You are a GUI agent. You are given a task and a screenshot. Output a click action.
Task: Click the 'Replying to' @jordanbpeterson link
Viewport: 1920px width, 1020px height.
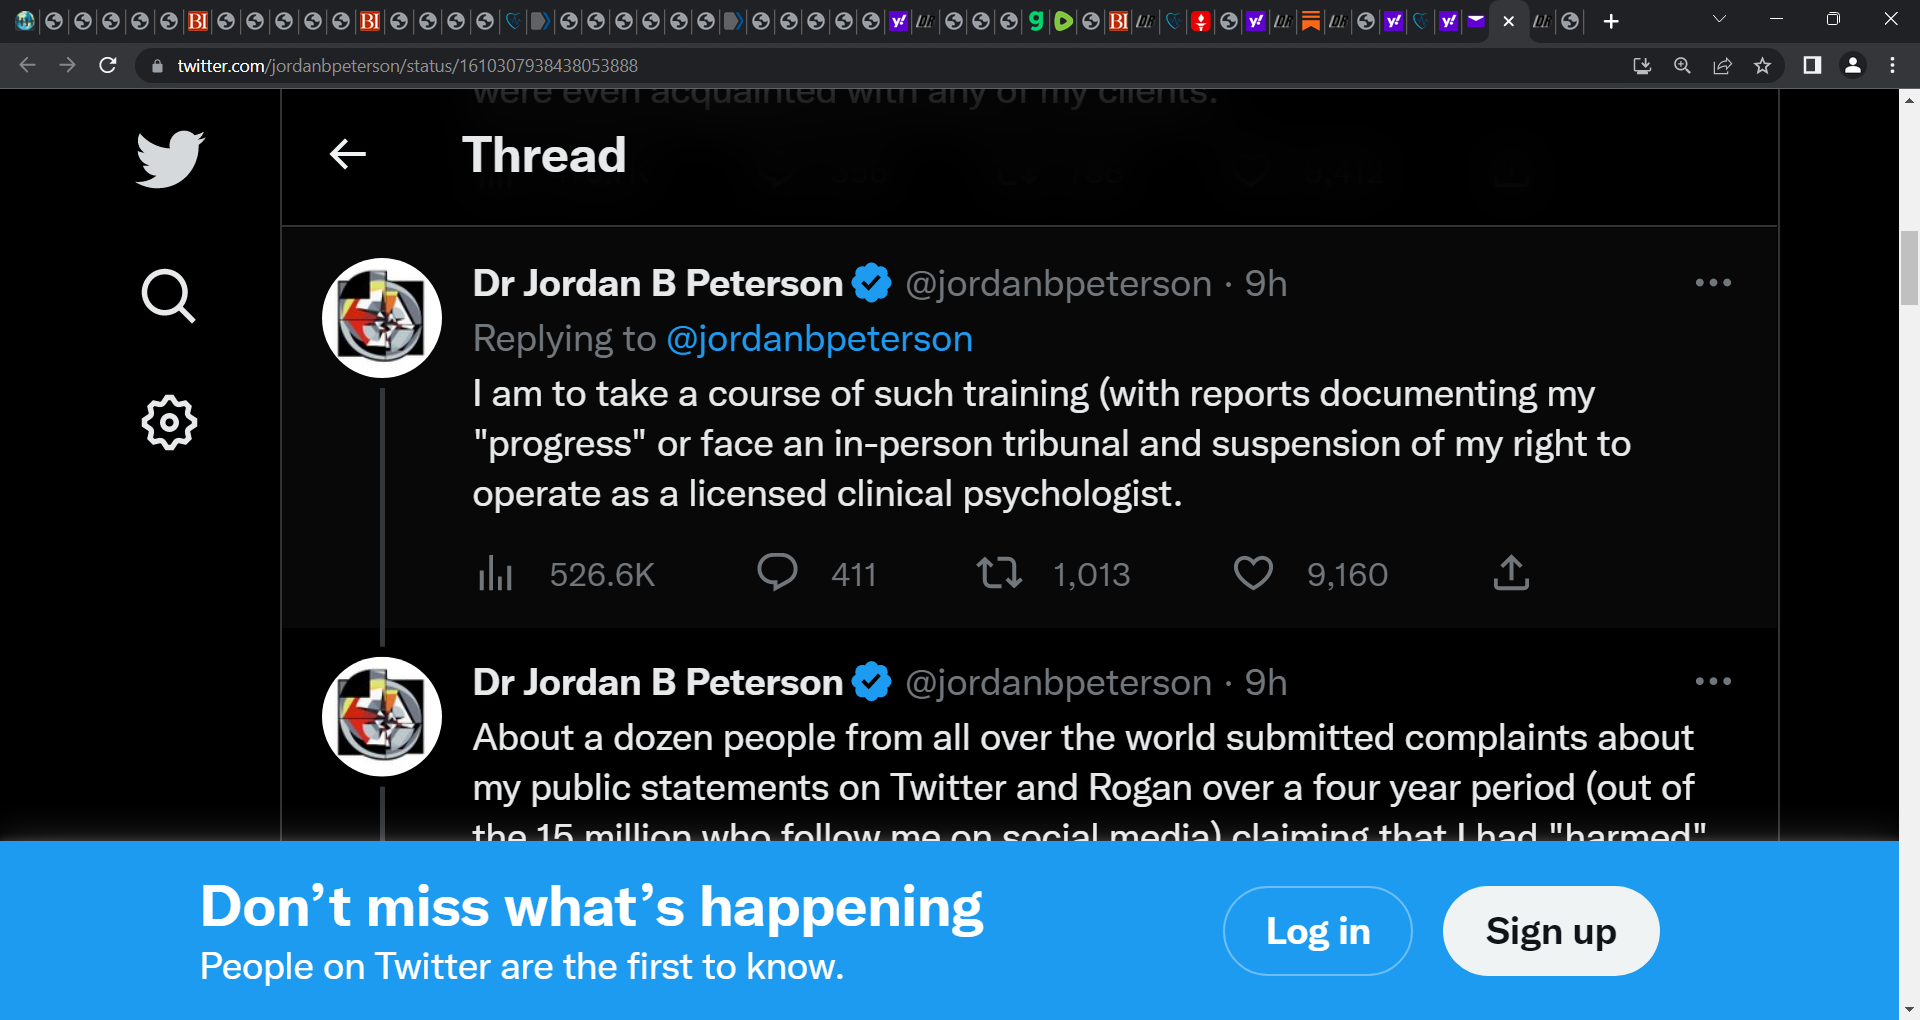pos(819,339)
